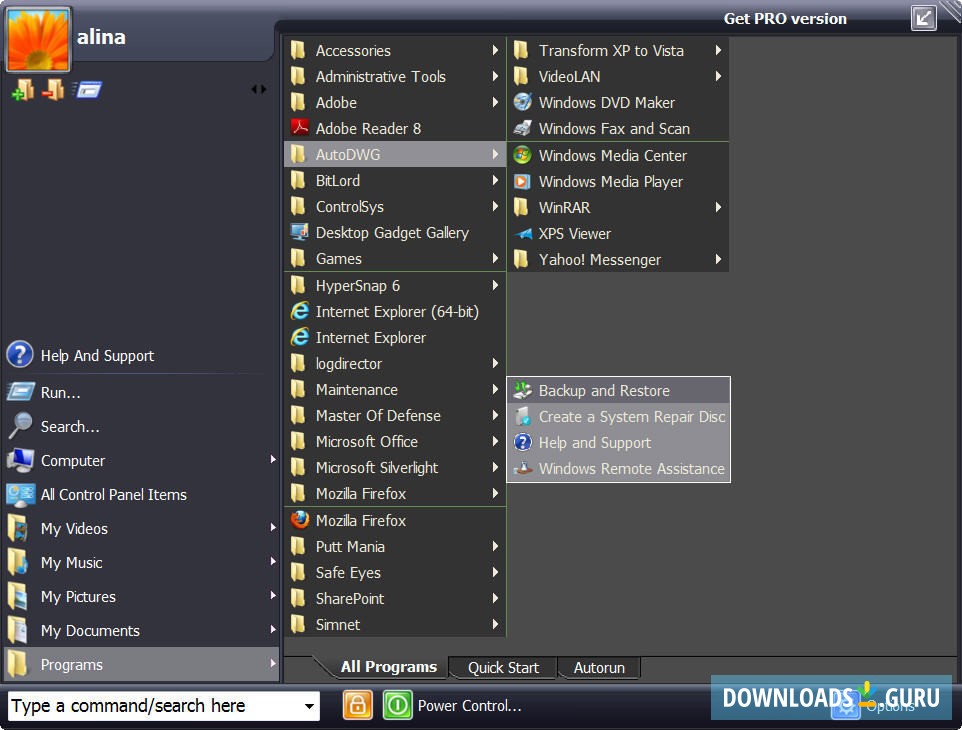
Task: Click the orange flower user avatar
Action: point(38,40)
